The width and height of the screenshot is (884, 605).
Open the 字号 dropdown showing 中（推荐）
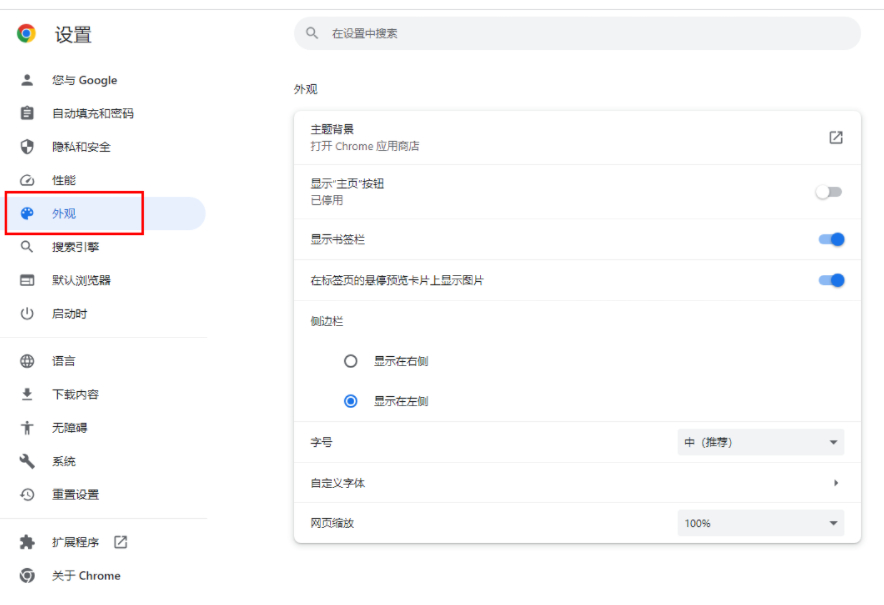761,442
